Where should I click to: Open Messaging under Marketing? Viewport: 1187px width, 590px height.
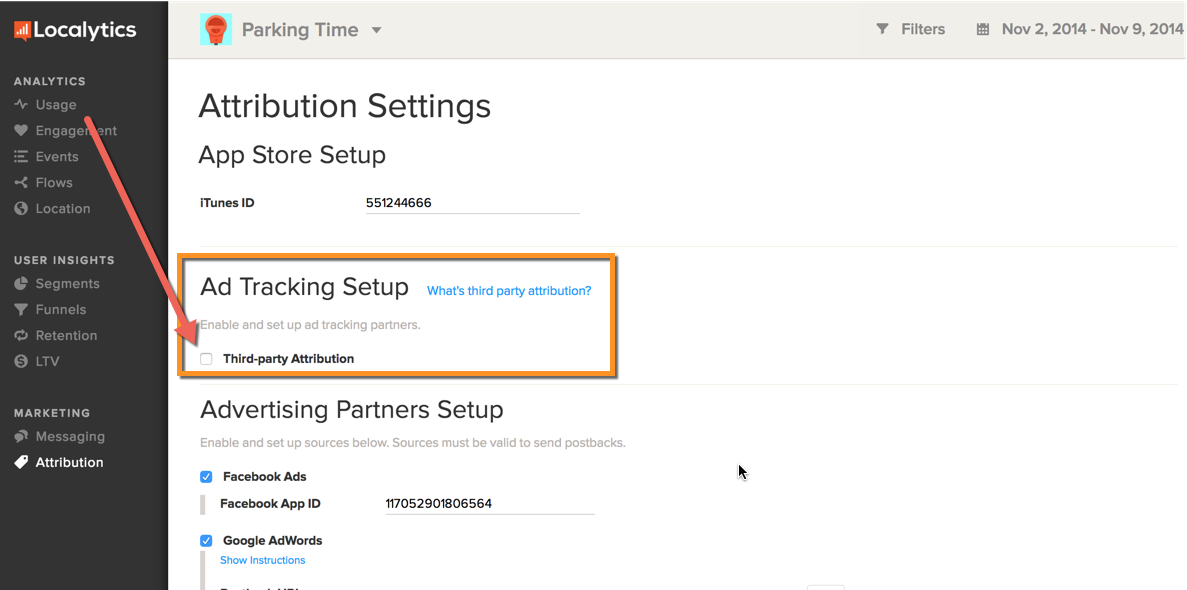click(x=70, y=436)
